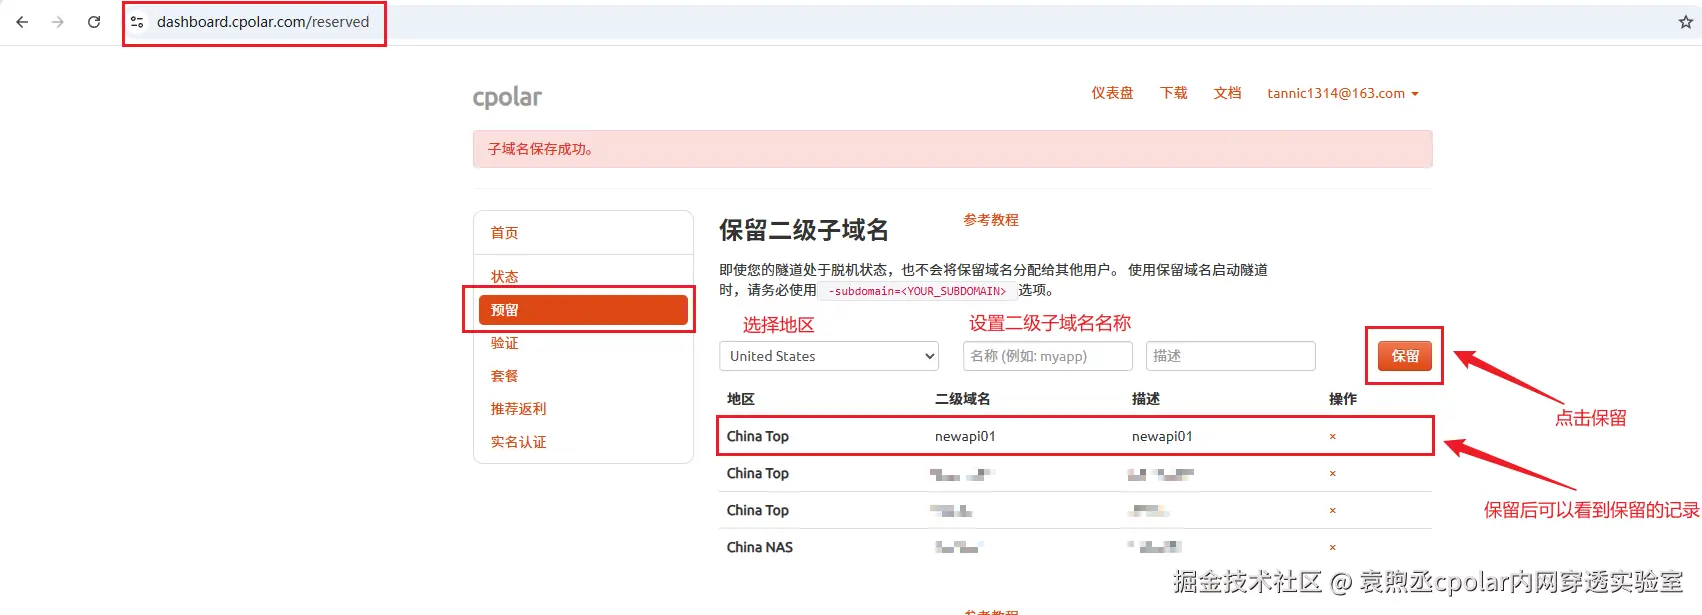Delete the second China Top row
The width and height of the screenshot is (1702, 615).
[x=1333, y=474]
